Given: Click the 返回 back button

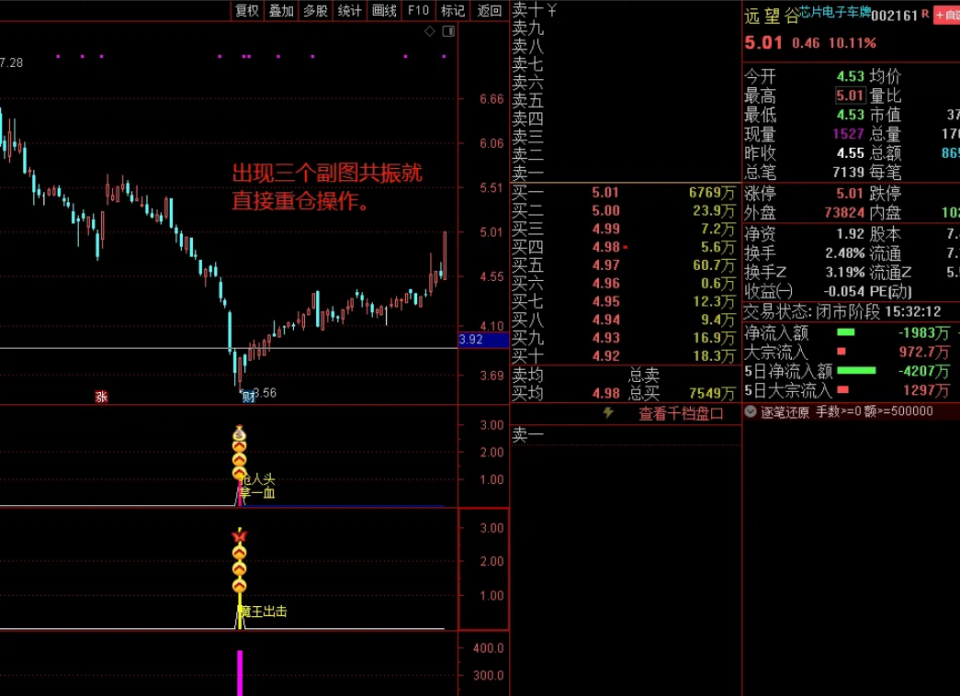Looking at the screenshot, I should (x=489, y=10).
